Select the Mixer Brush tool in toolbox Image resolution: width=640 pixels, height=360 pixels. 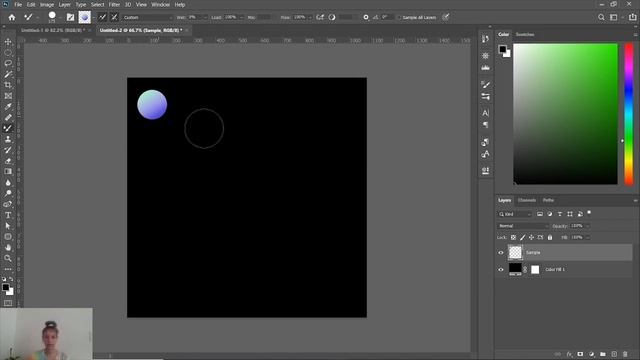point(8,128)
